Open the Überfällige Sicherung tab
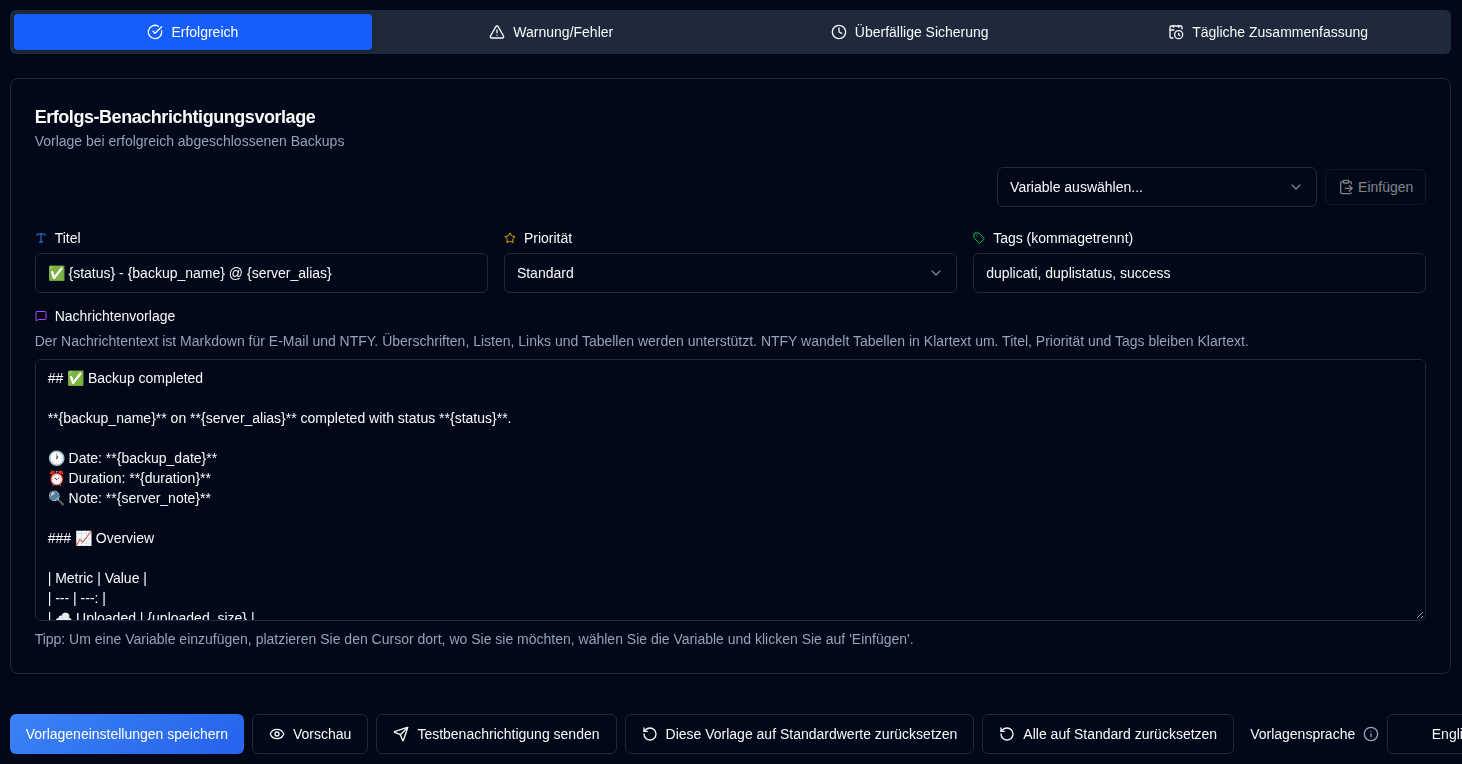 pos(909,32)
